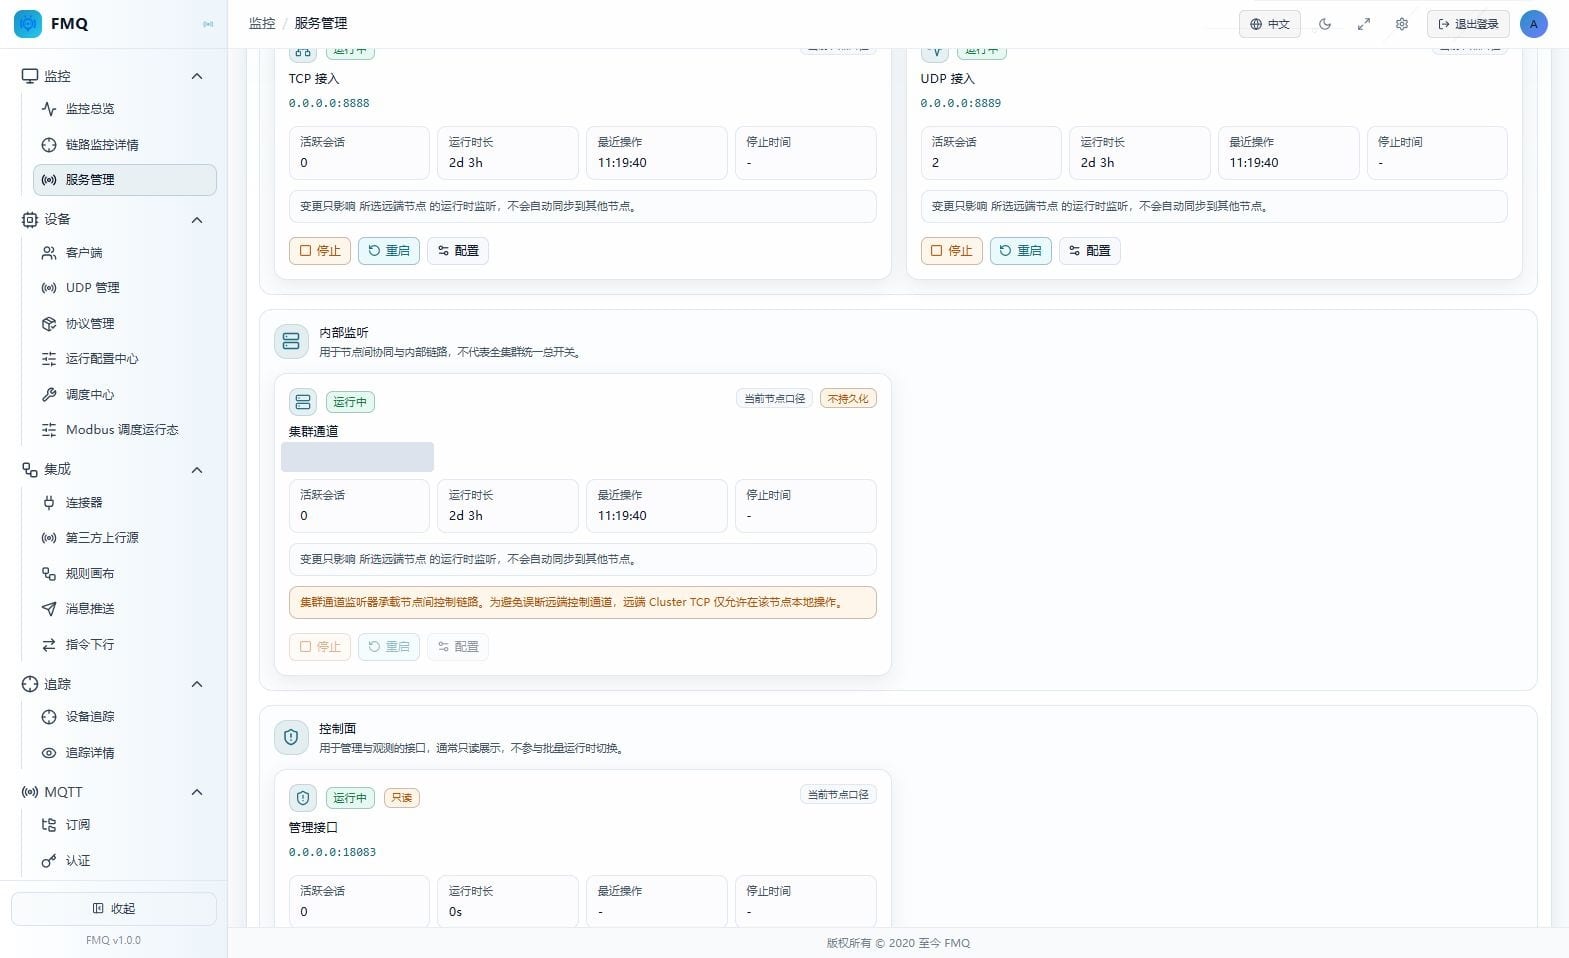
Task: Open 调度中心 menu item
Action: [125, 395]
